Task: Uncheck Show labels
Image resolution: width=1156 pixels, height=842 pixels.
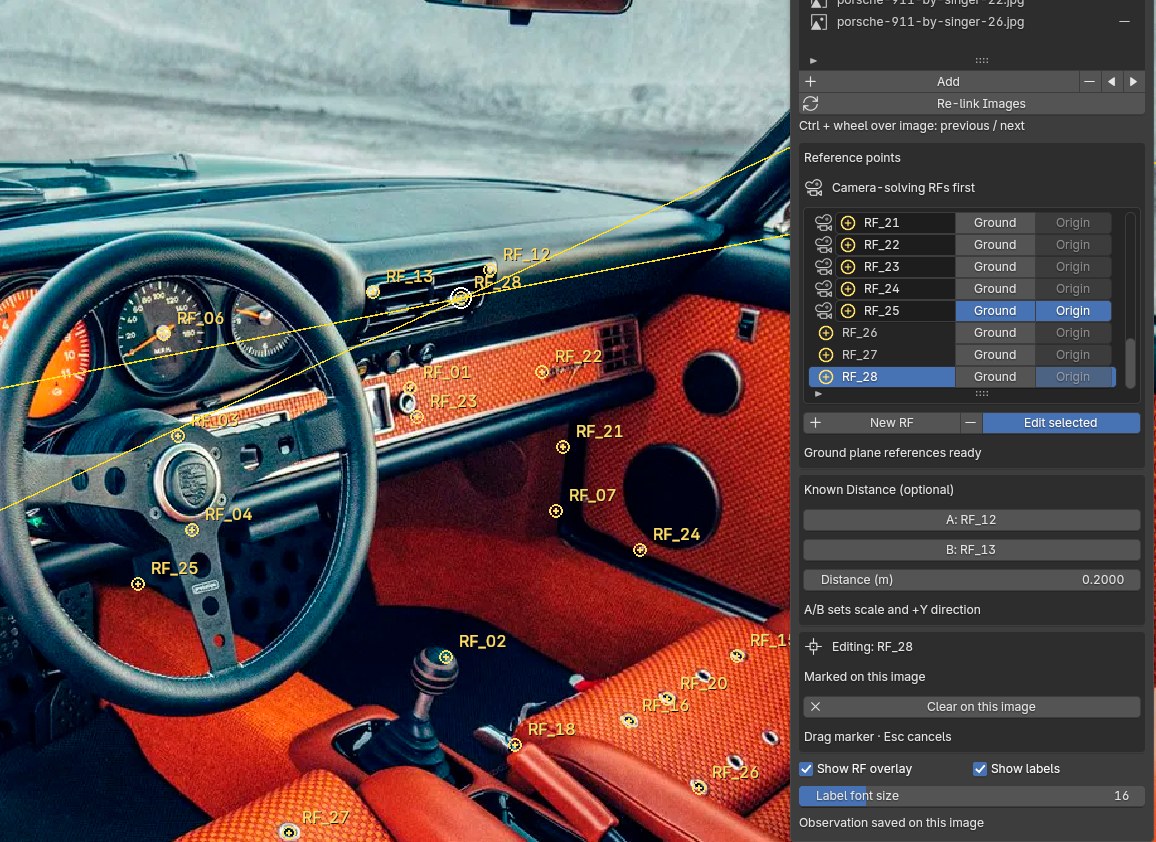Action: tap(980, 769)
